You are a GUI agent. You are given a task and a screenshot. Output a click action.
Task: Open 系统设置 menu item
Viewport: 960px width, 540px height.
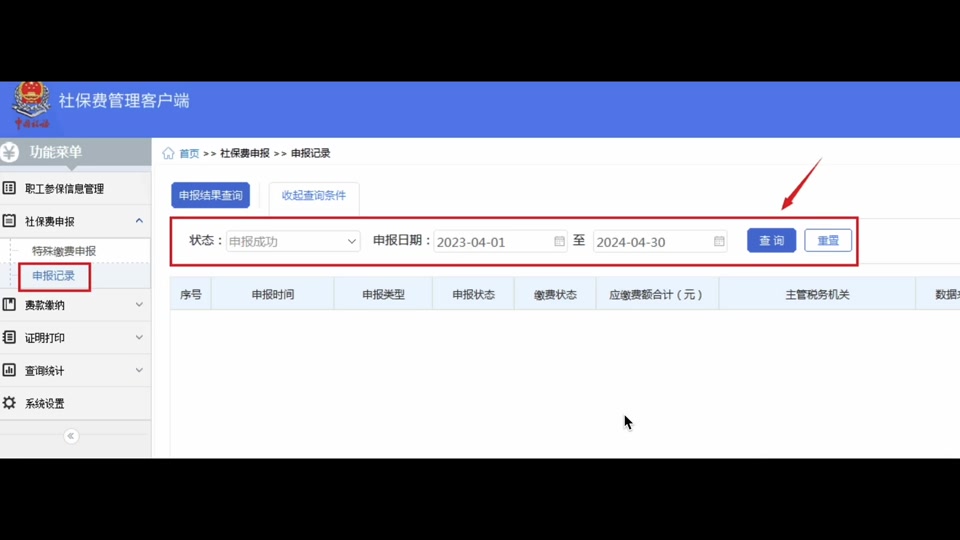75,403
